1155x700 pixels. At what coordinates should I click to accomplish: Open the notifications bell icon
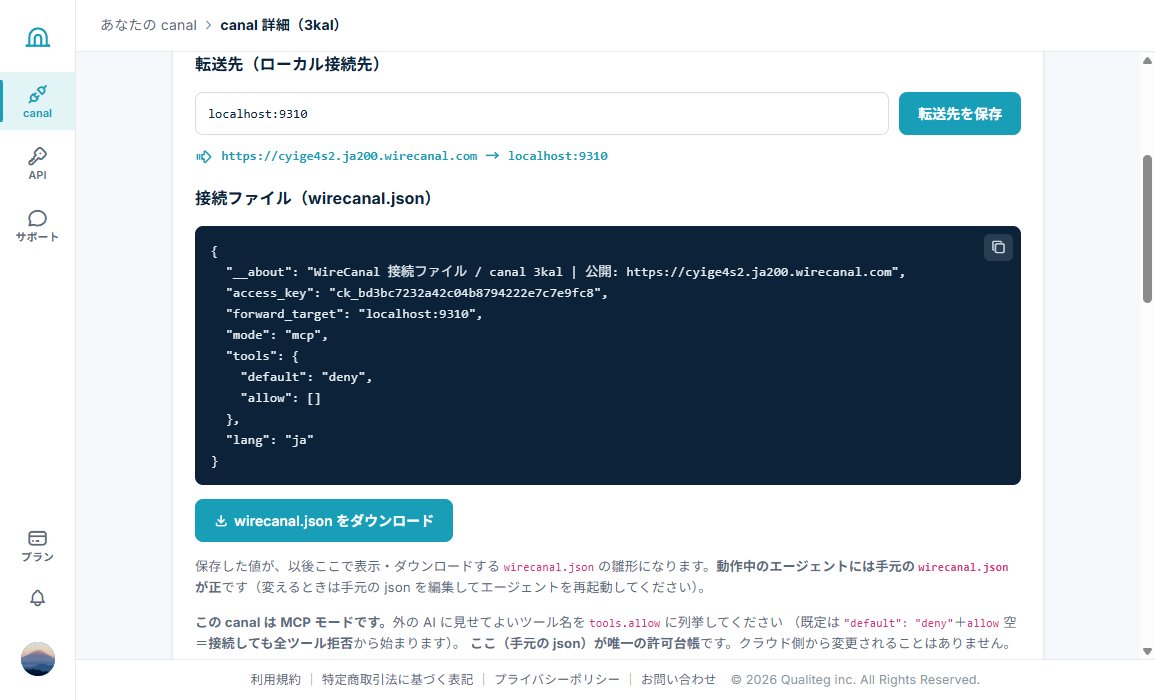click(x=38, y=598)
